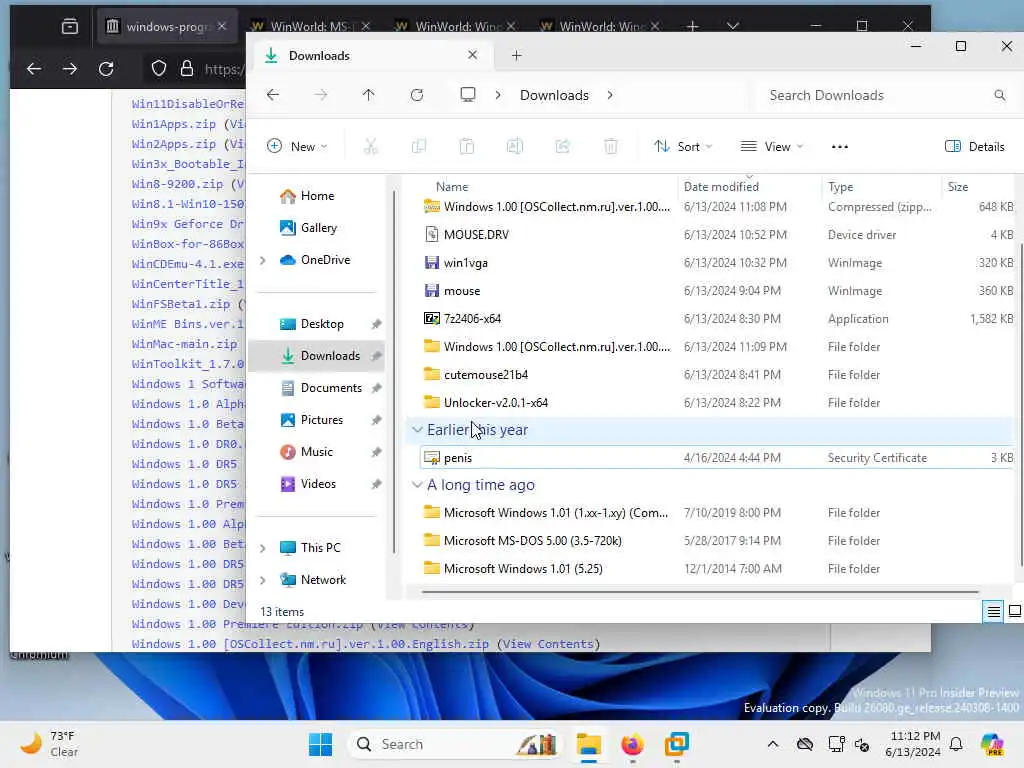Click the taskbar Search box
The width and height of the screenshot is (1024, 768).
coord(454,744)
